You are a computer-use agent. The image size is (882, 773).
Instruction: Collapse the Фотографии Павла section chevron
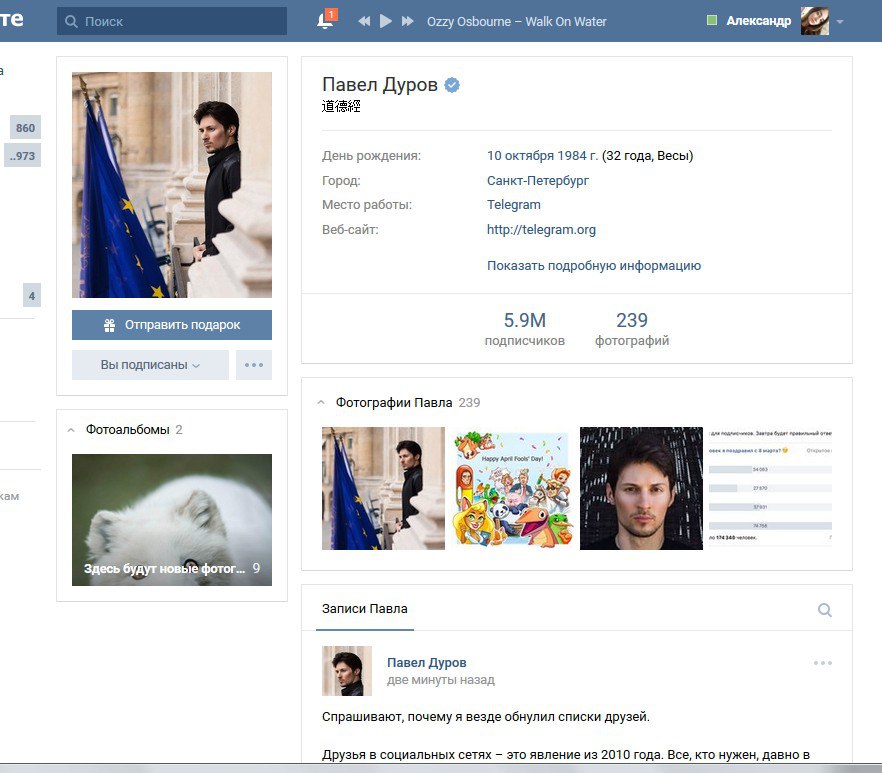point(321,403)
